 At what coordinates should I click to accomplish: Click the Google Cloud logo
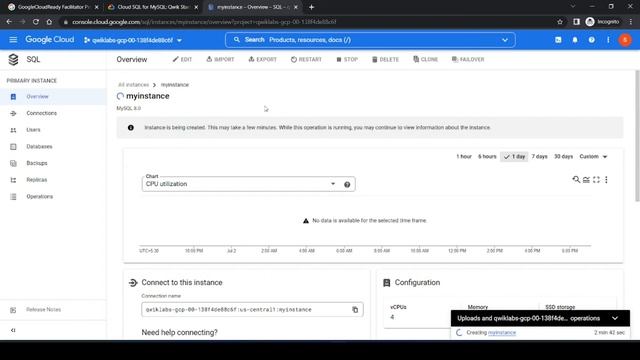pos(49,40)
